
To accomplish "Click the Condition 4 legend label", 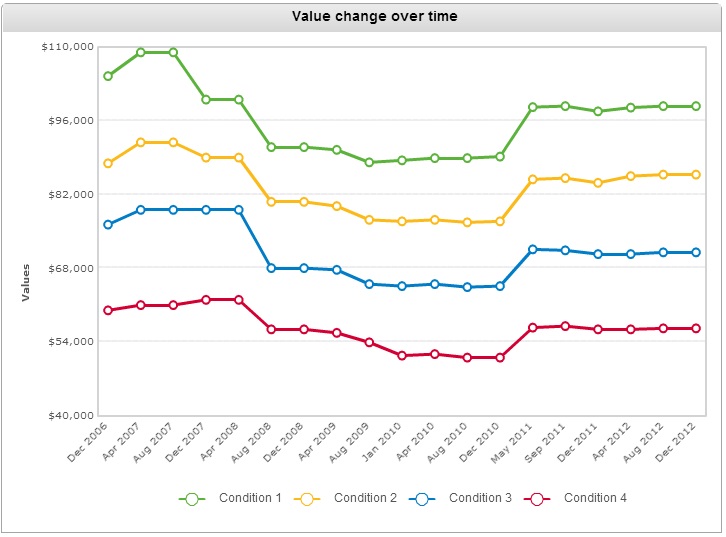I will 595,498.
